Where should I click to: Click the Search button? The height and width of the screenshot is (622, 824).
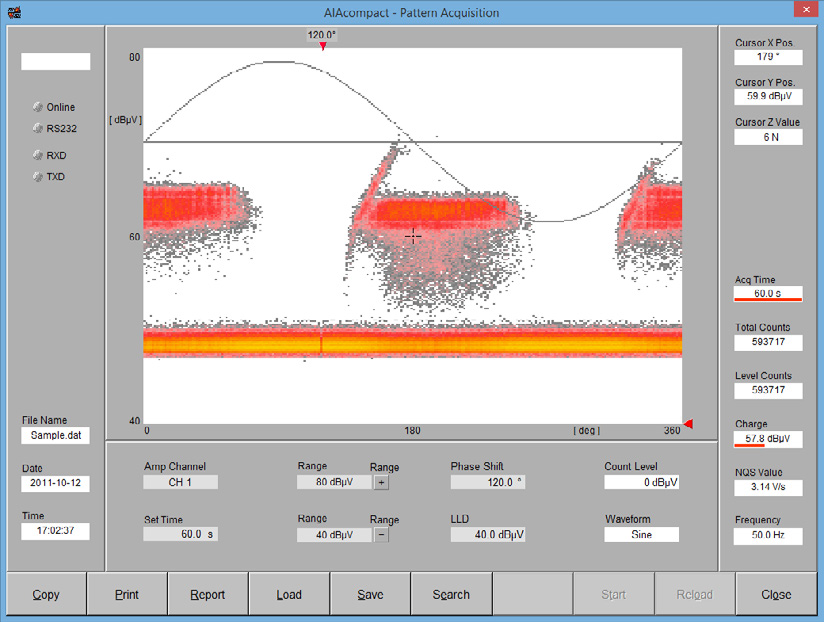coord(451,594)
